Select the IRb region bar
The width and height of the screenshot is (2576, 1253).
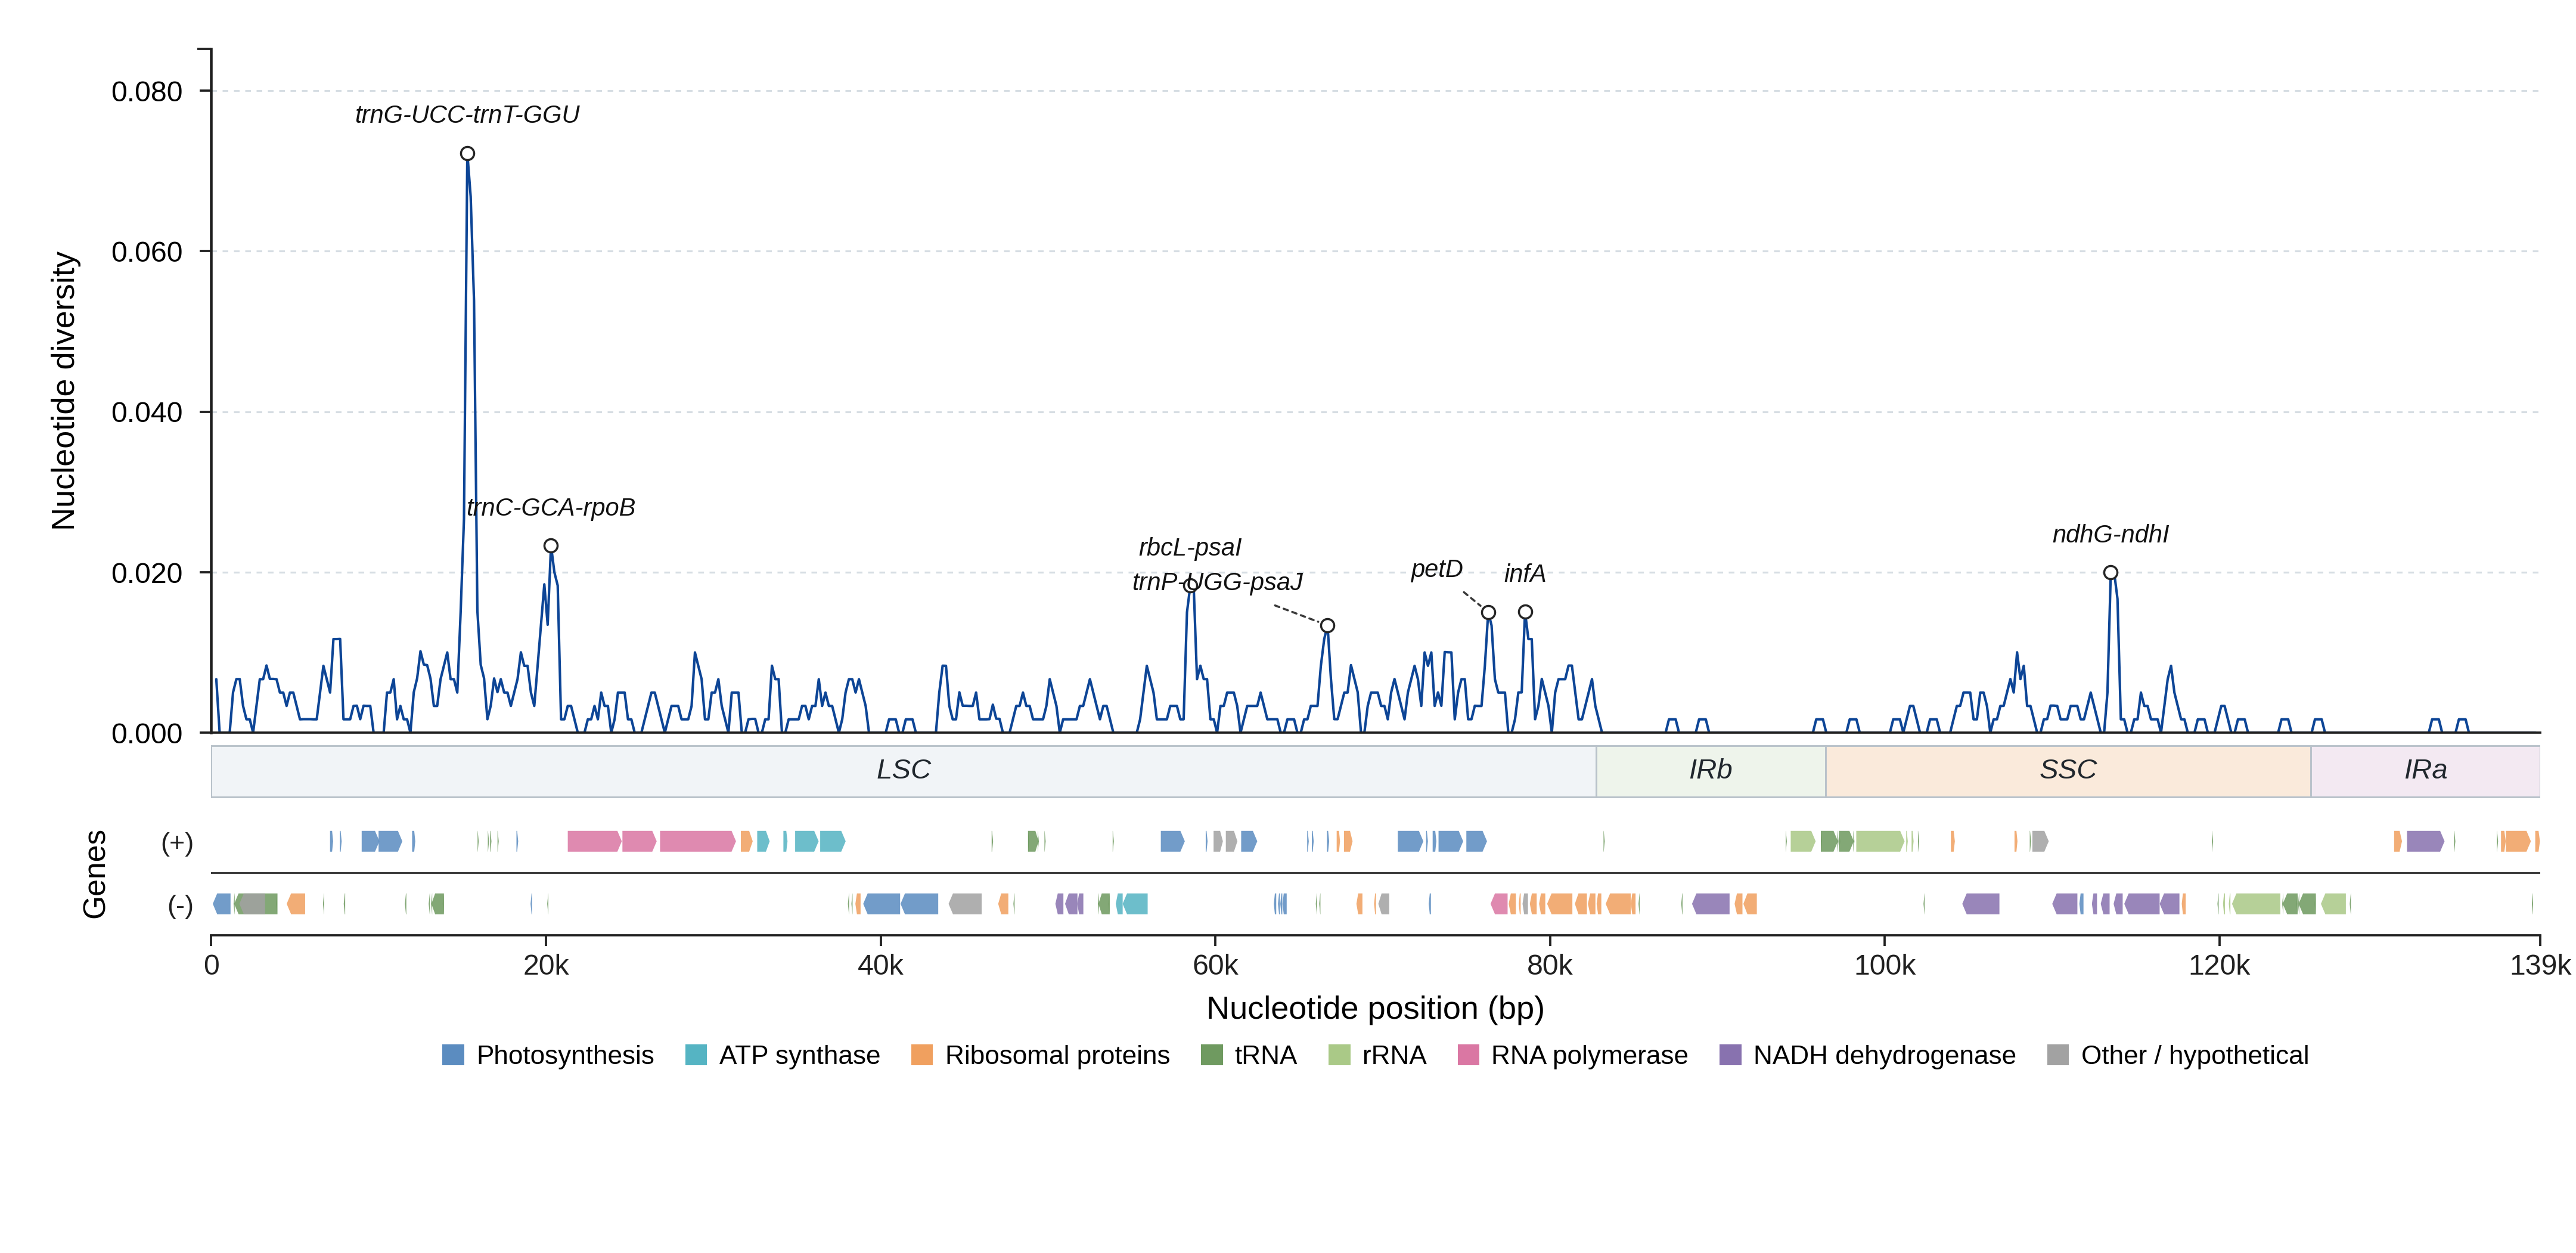(1711, 771)
